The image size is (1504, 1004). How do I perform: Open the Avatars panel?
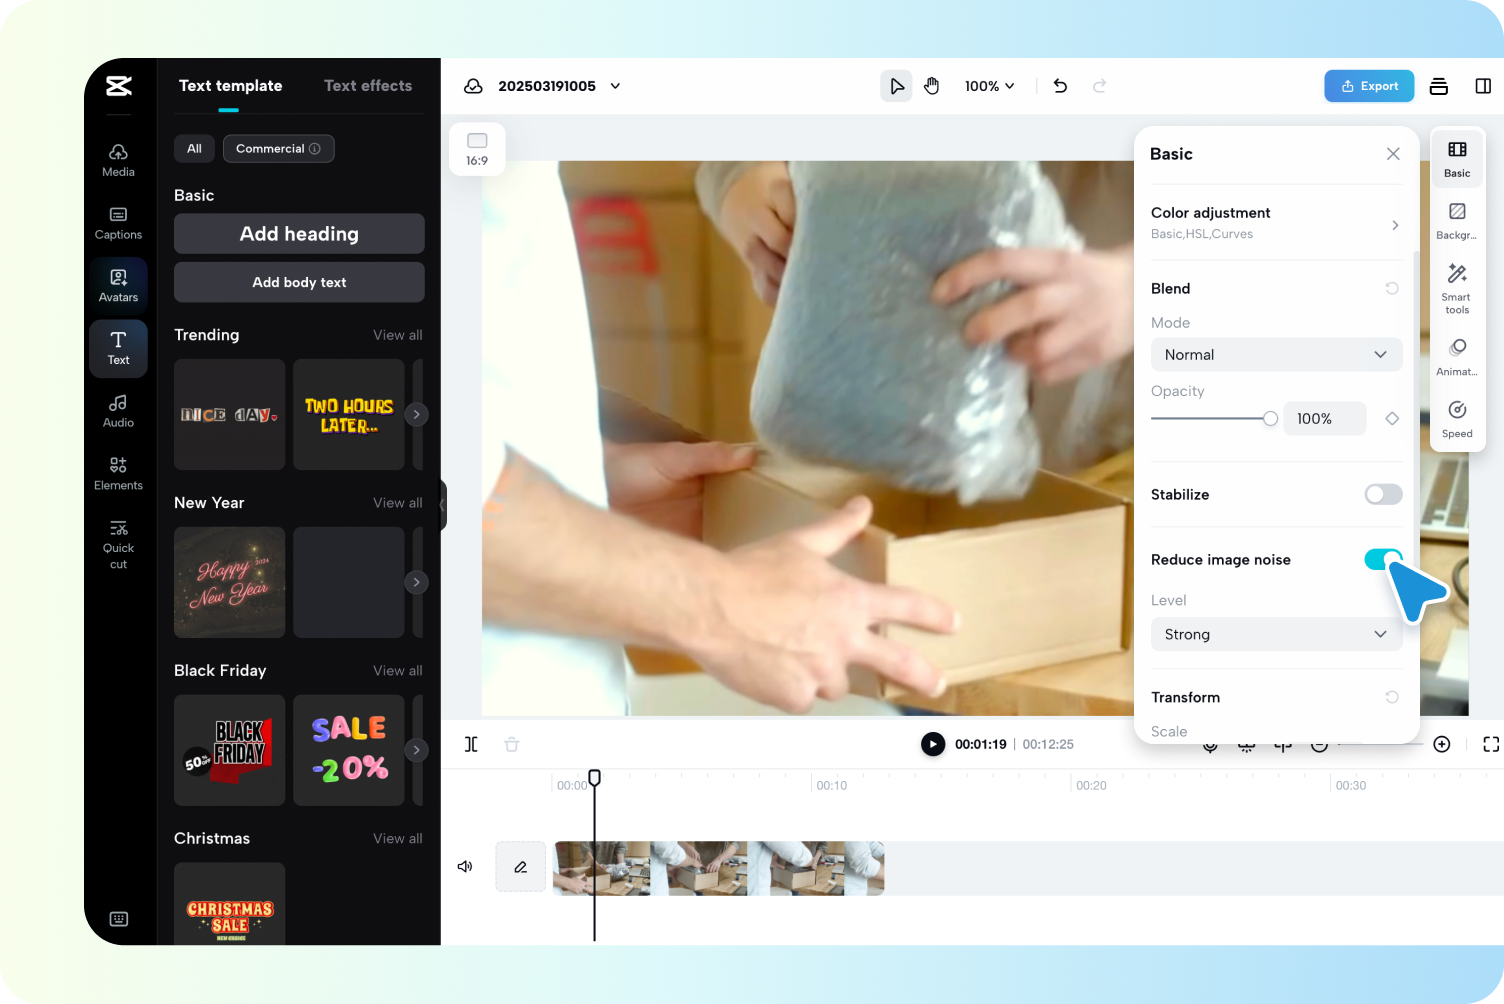(x=118, y=286)
